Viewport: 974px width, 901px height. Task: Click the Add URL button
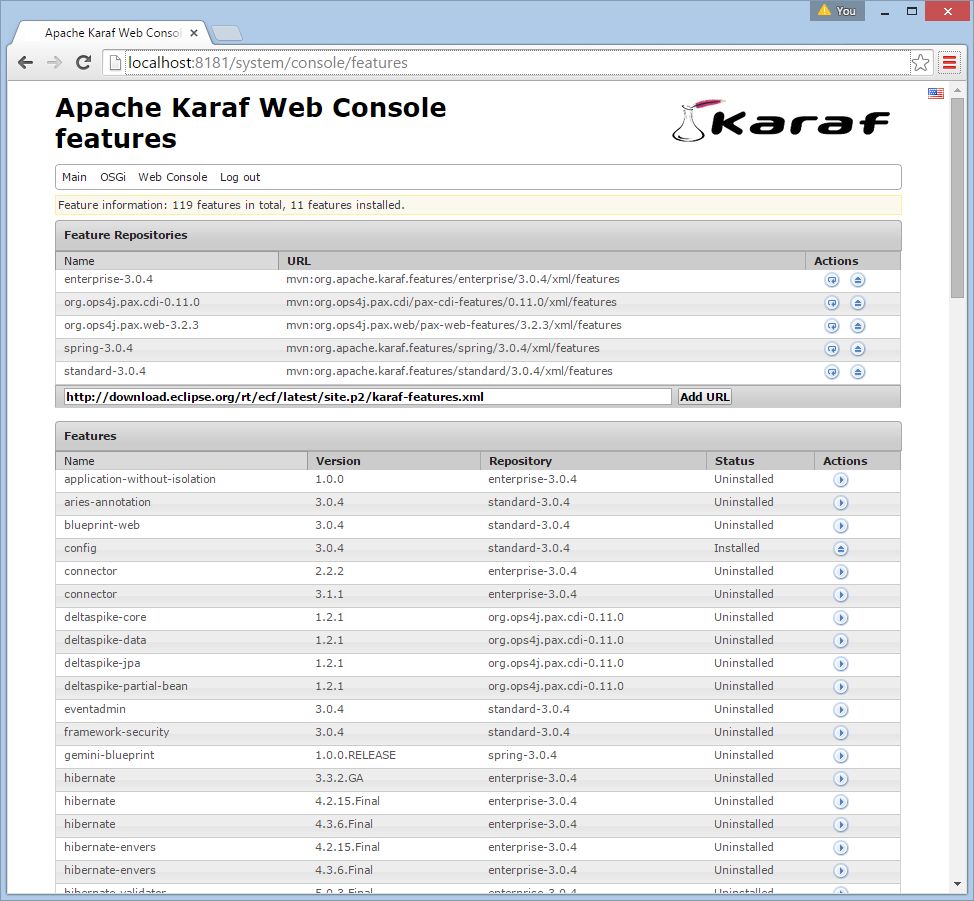point(704,397)
